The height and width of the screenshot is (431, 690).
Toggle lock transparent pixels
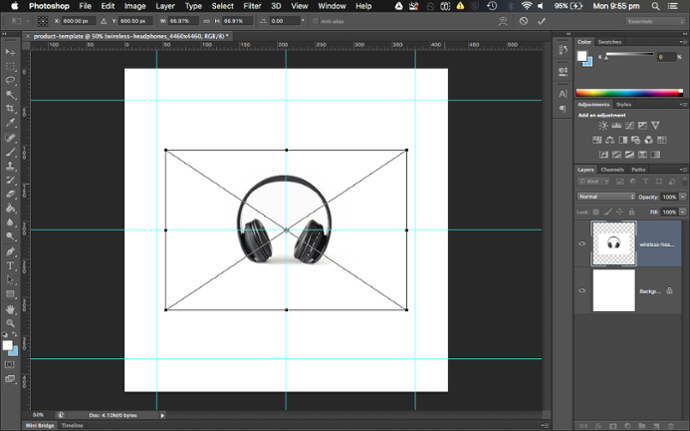click(596, 212)
